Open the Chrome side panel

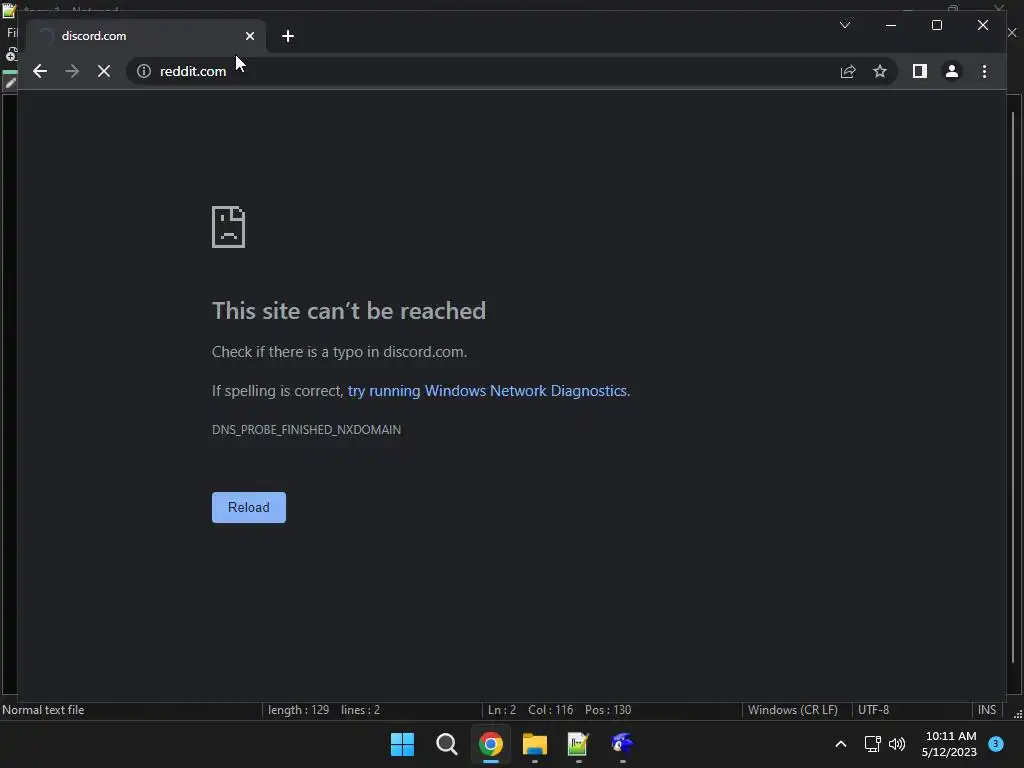coord(920,71)
